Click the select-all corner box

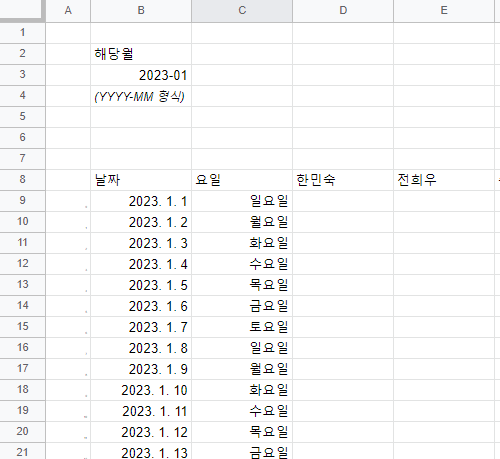[22, 10]
